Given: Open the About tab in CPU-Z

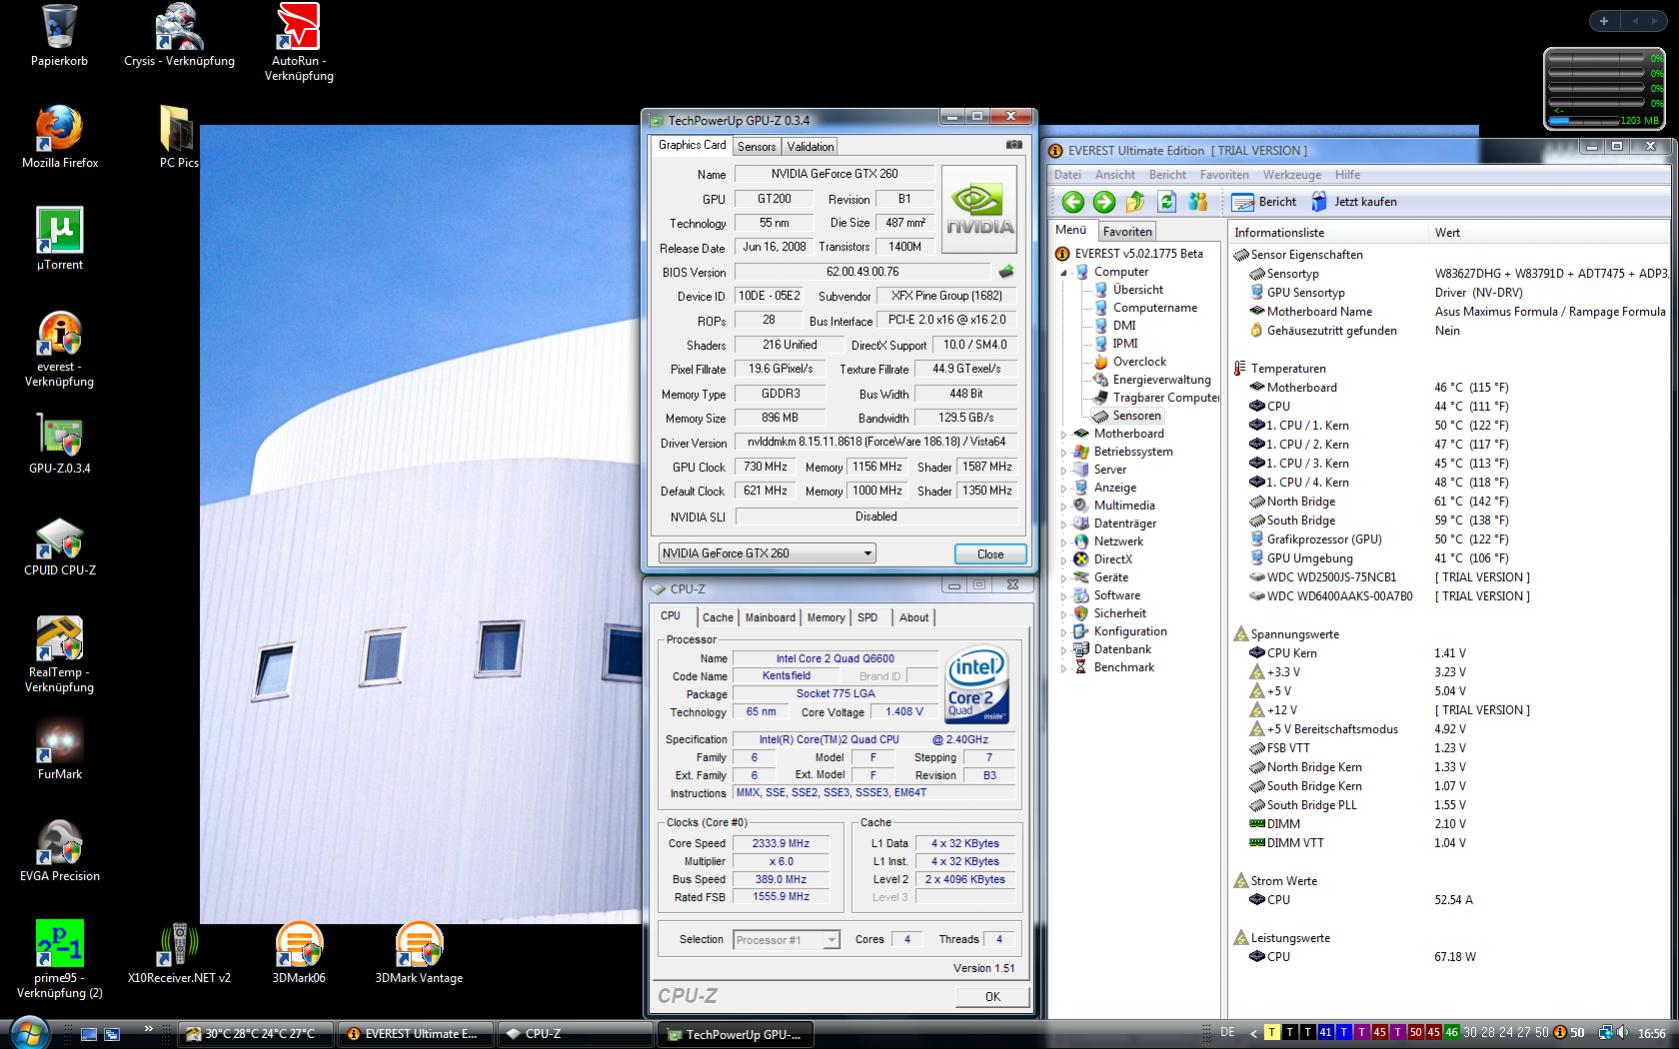Looking at the screenshot, I should pyautogui.click(x=913, y=618).
